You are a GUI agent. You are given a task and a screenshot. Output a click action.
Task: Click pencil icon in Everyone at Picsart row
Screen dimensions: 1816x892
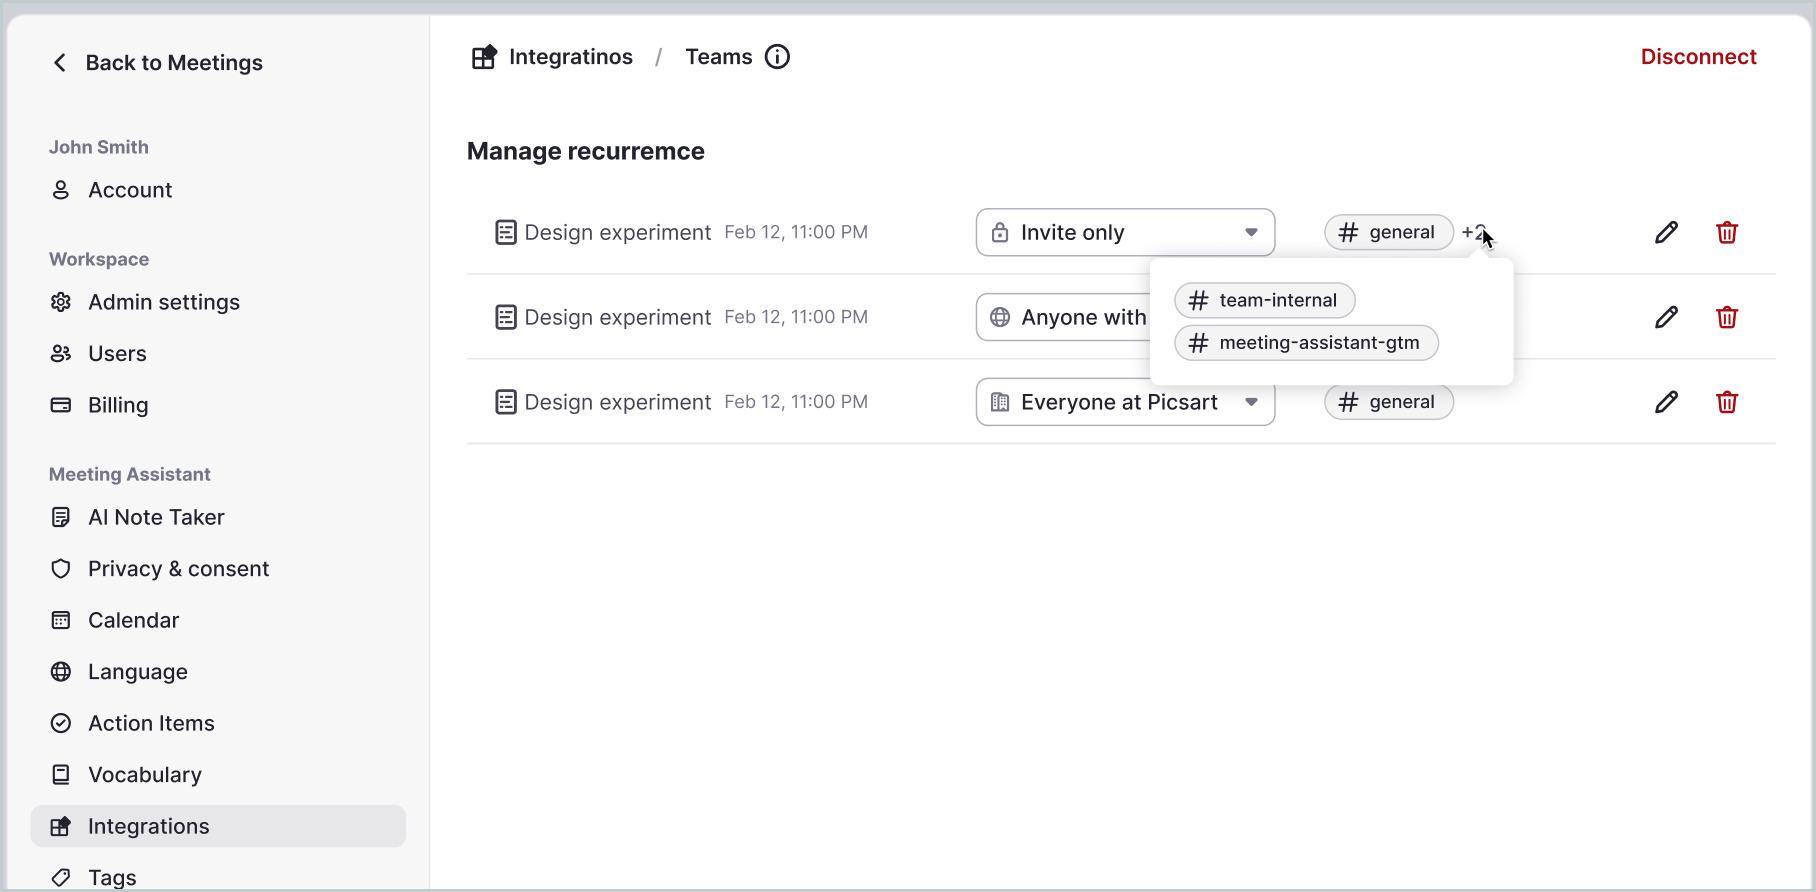coord(1666,402)
